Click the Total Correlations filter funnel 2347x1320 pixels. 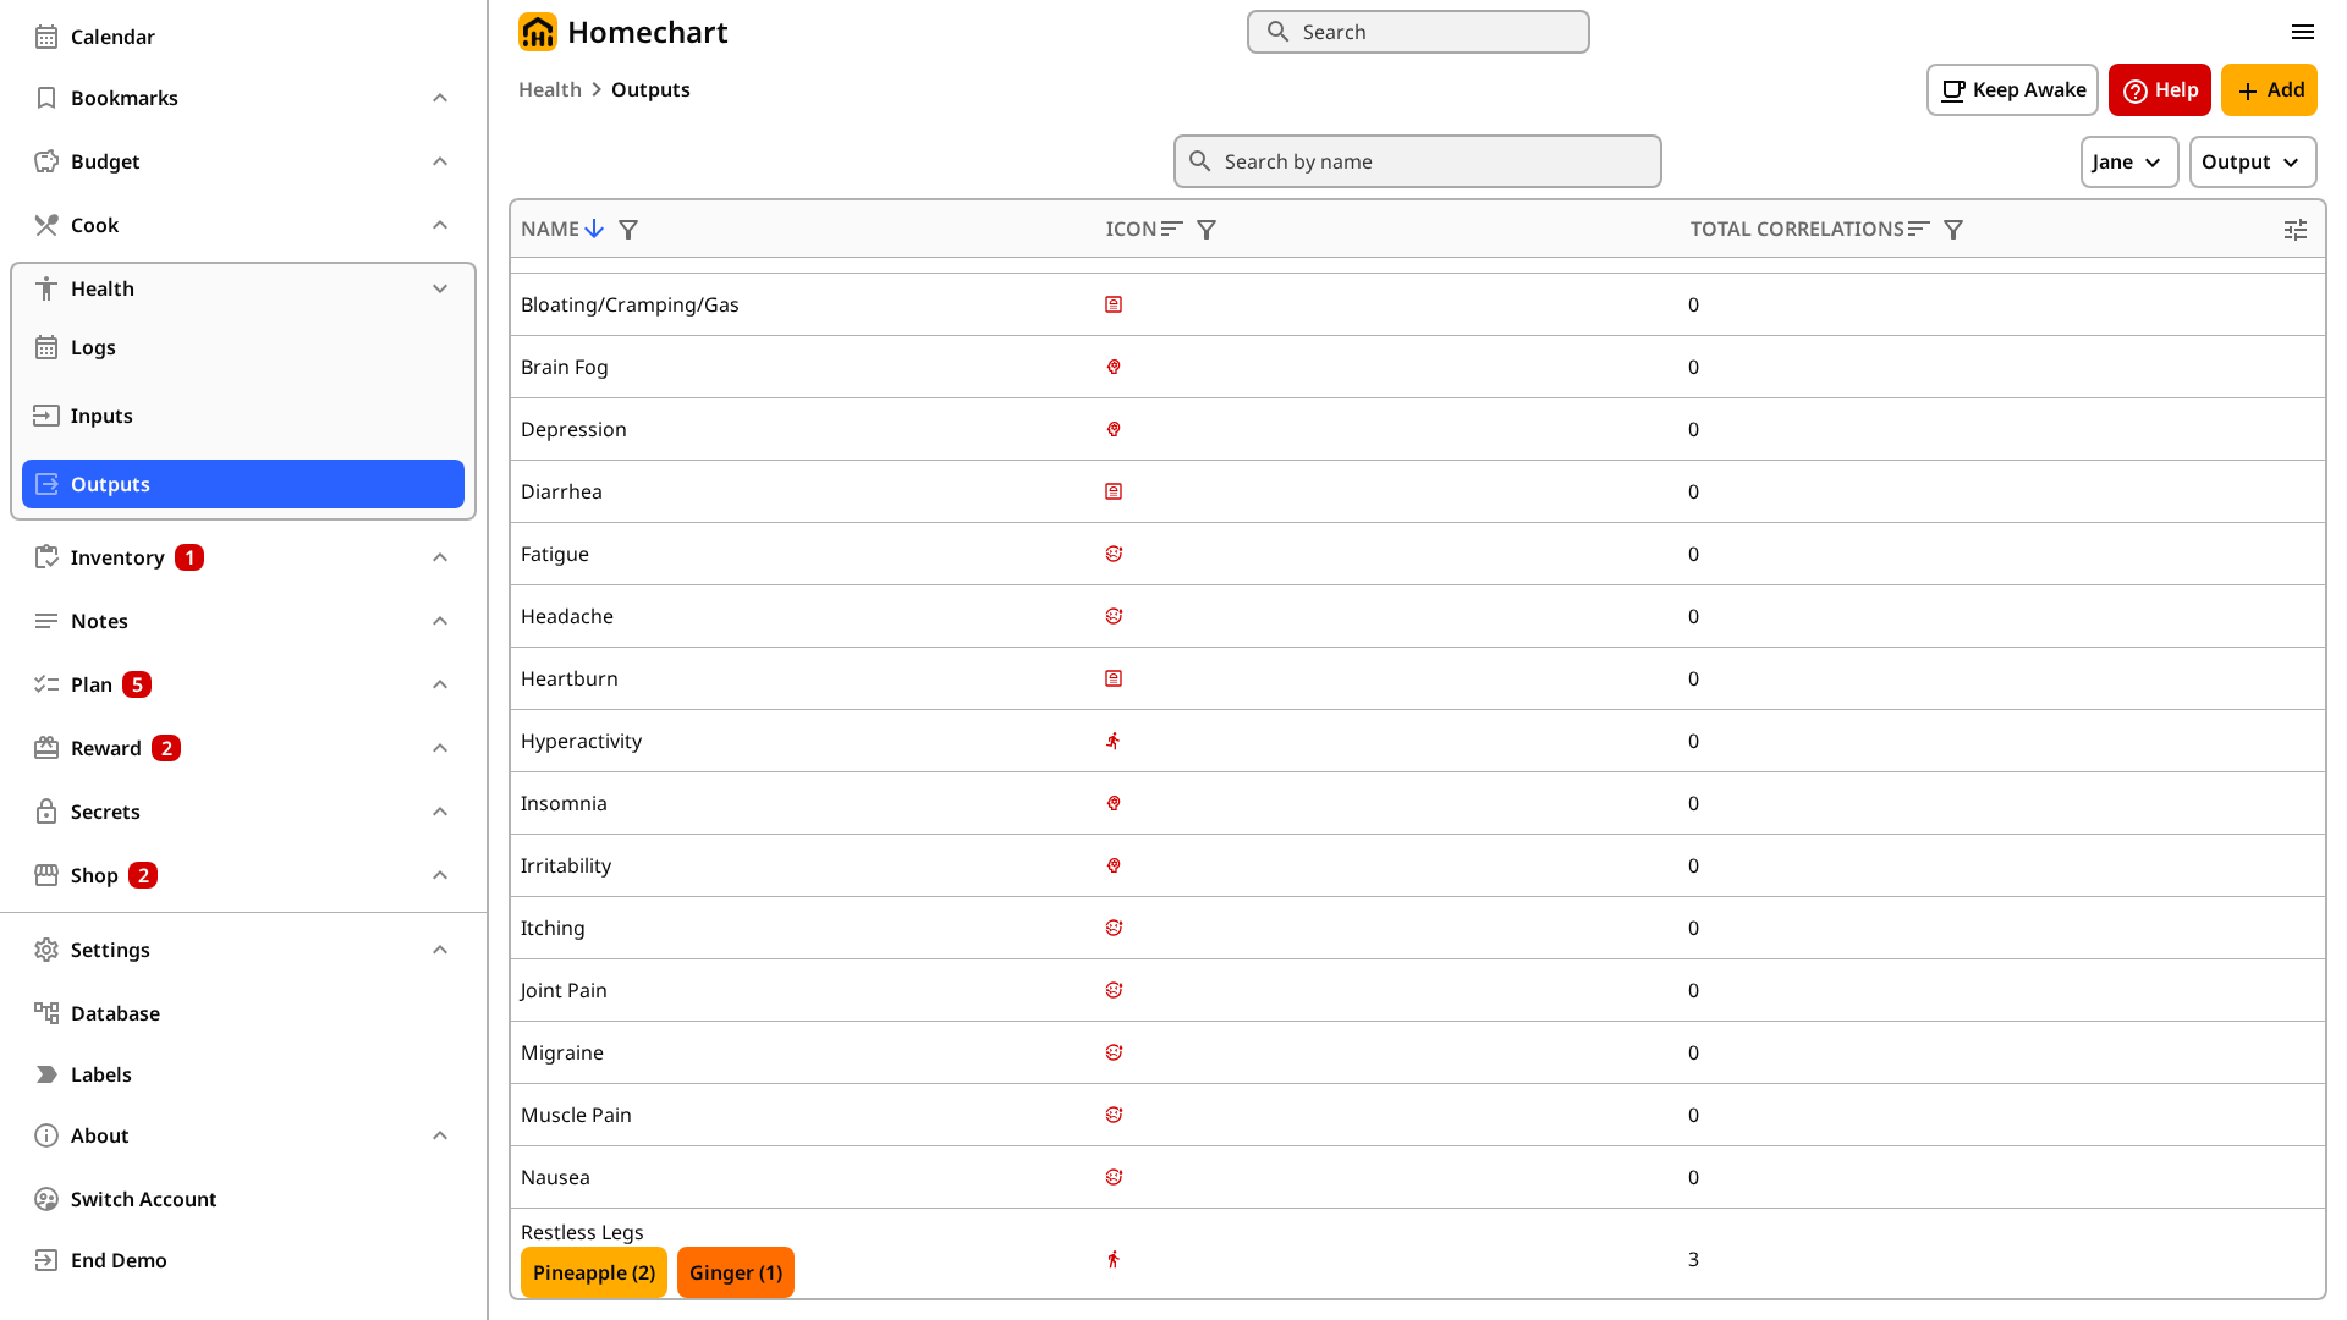pos(1953,230)
